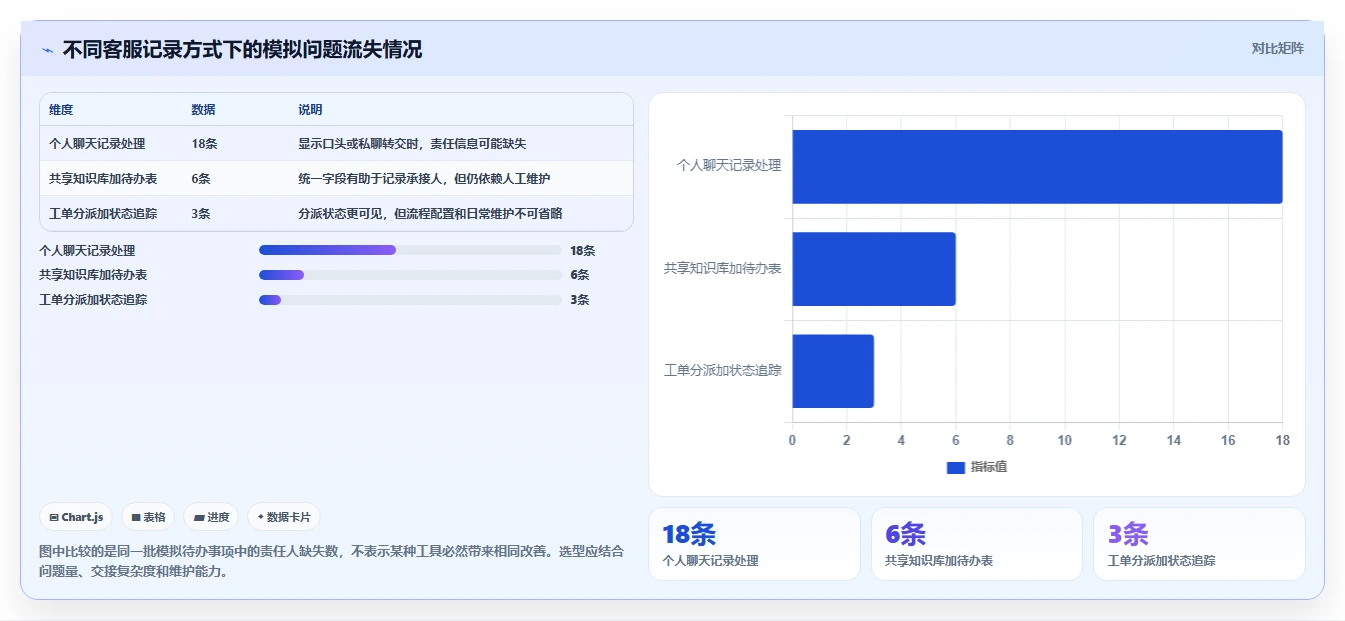
Task: Click the 3条 table cell
Action: pos(201,213)
